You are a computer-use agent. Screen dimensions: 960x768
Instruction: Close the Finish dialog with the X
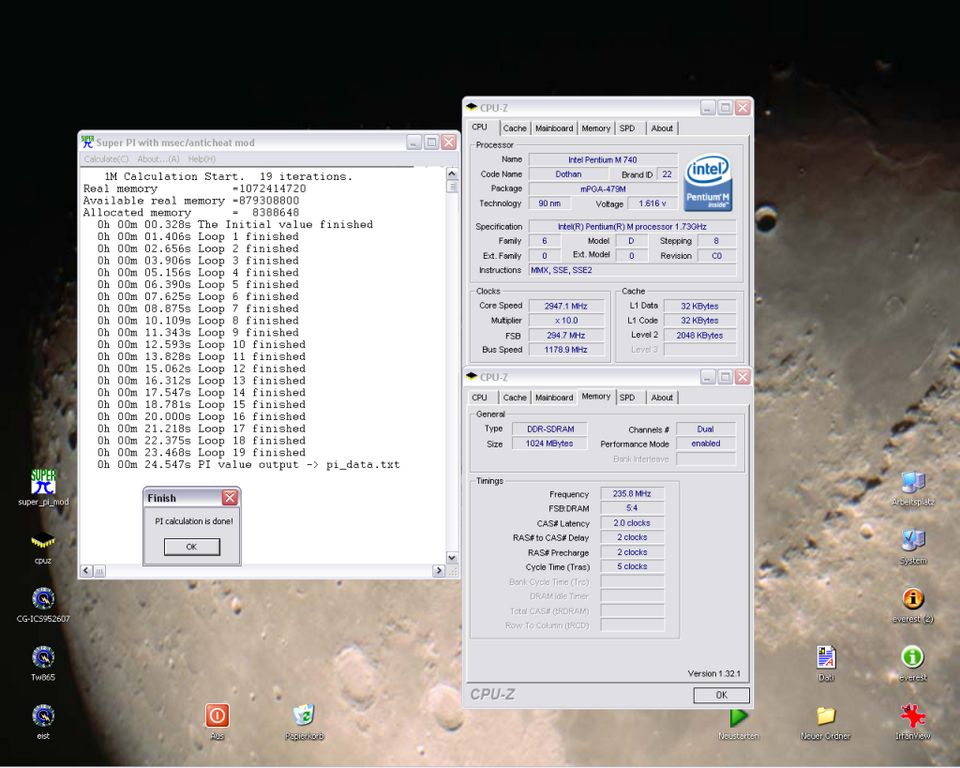click(230, 498)
